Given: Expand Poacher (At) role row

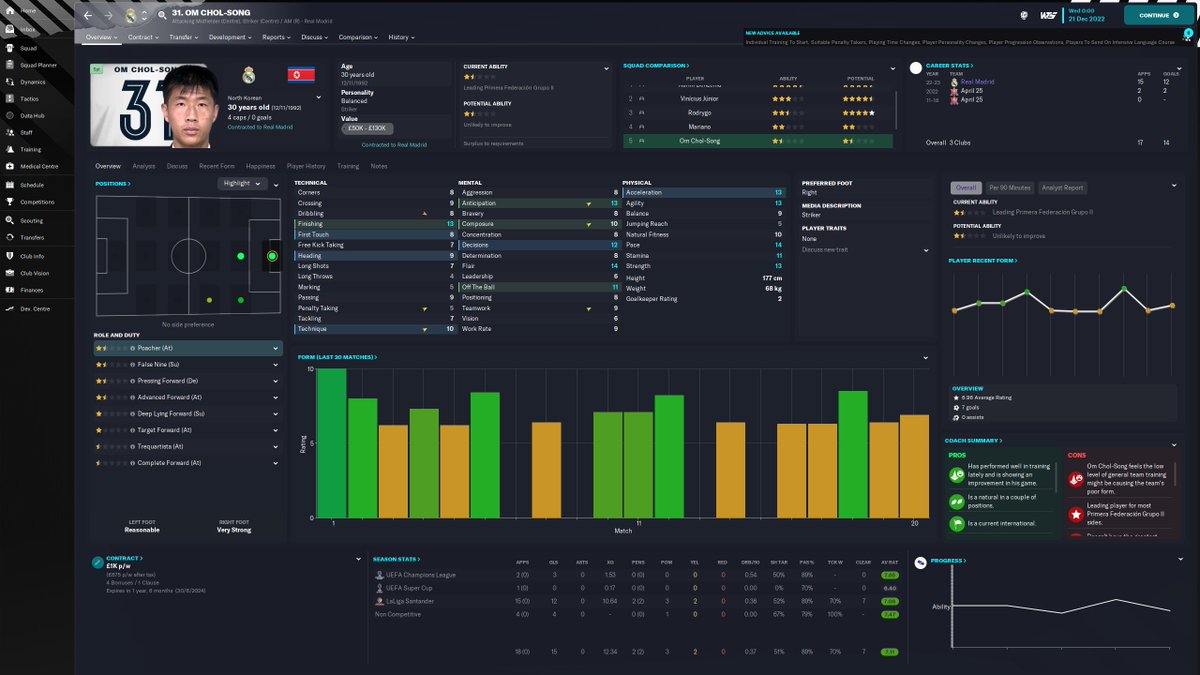Looking at the screenshot, I should 276,348.
